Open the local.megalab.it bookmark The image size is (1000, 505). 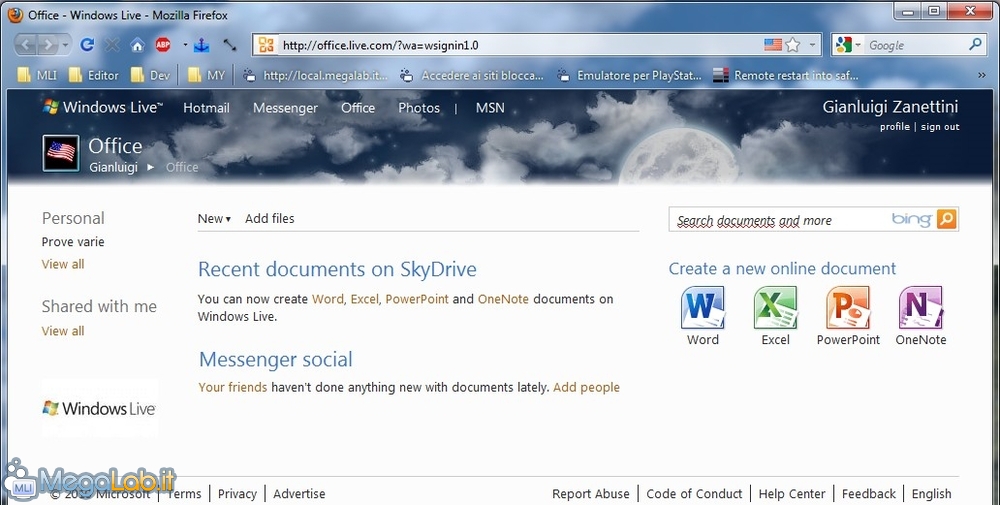click(x=316, y=75)
